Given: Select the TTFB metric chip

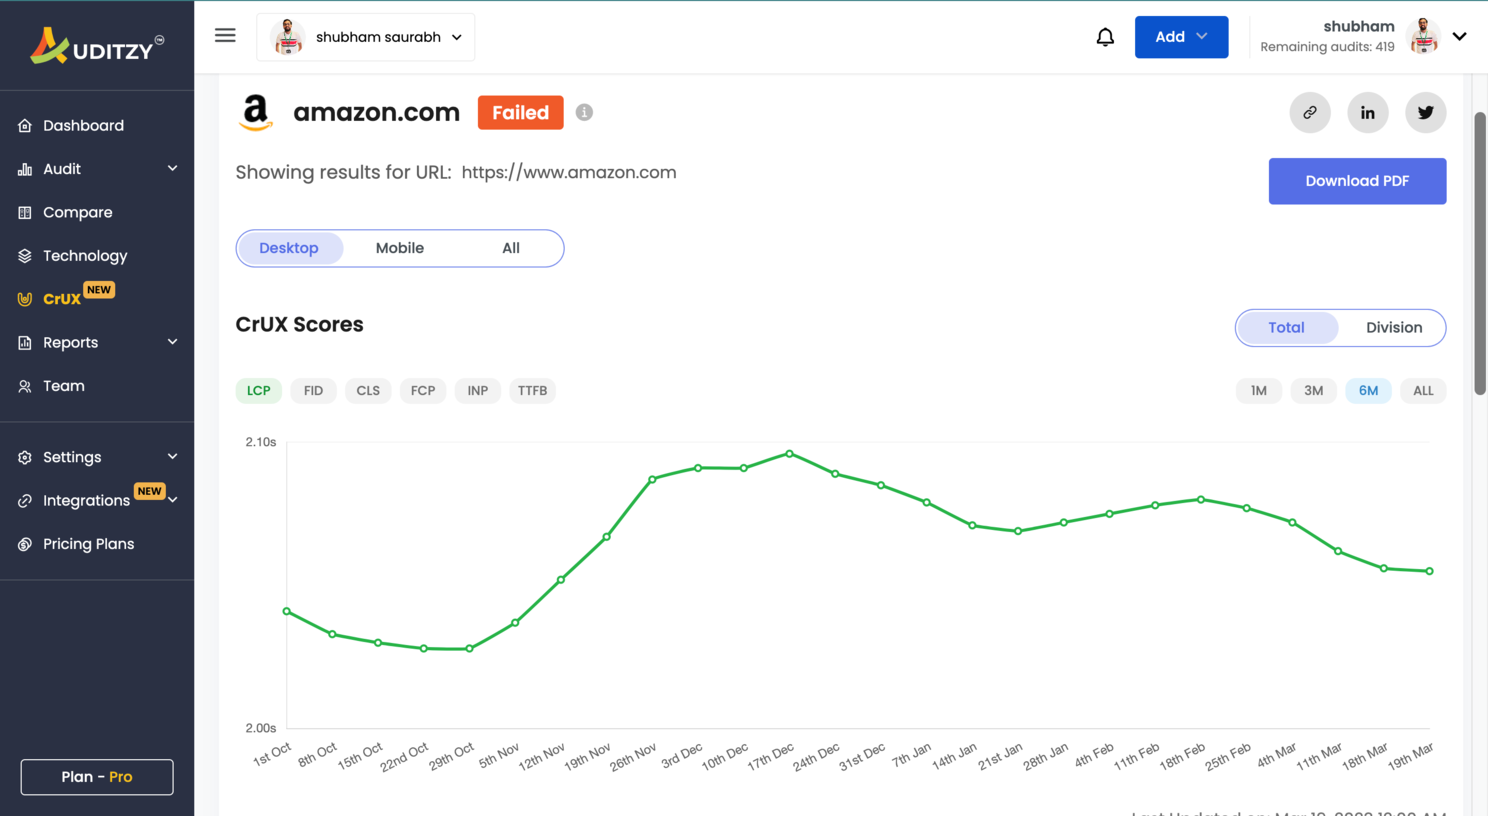Looking at the screenshot, I should point(533,391).
